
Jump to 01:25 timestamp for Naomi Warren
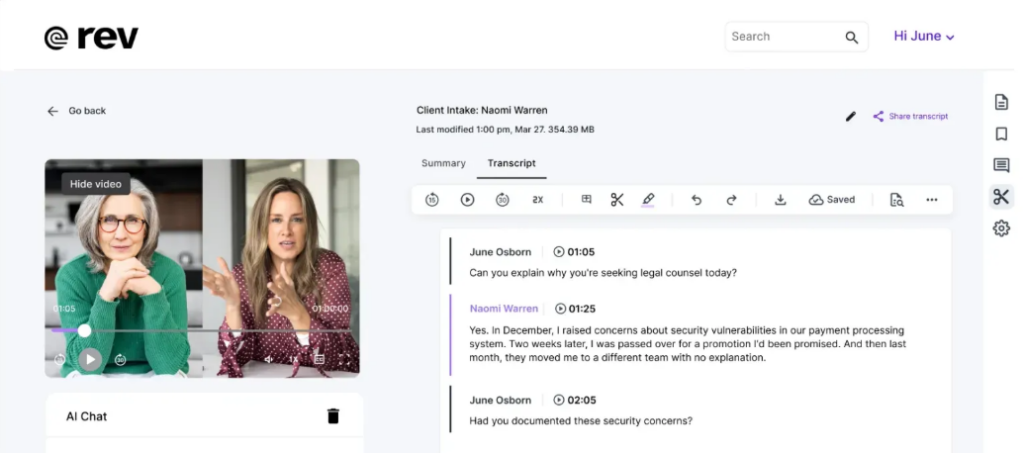coord(575,308)
